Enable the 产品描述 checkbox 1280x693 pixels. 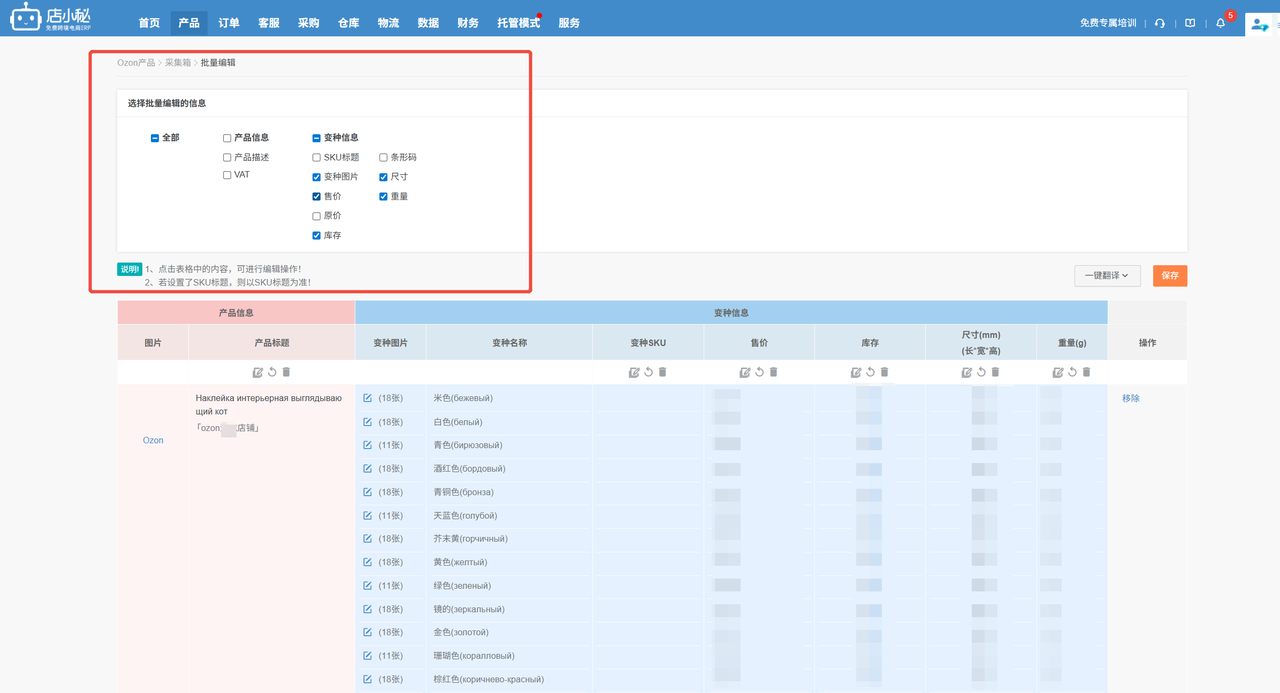pyautogui.click(x=227, y=158)
